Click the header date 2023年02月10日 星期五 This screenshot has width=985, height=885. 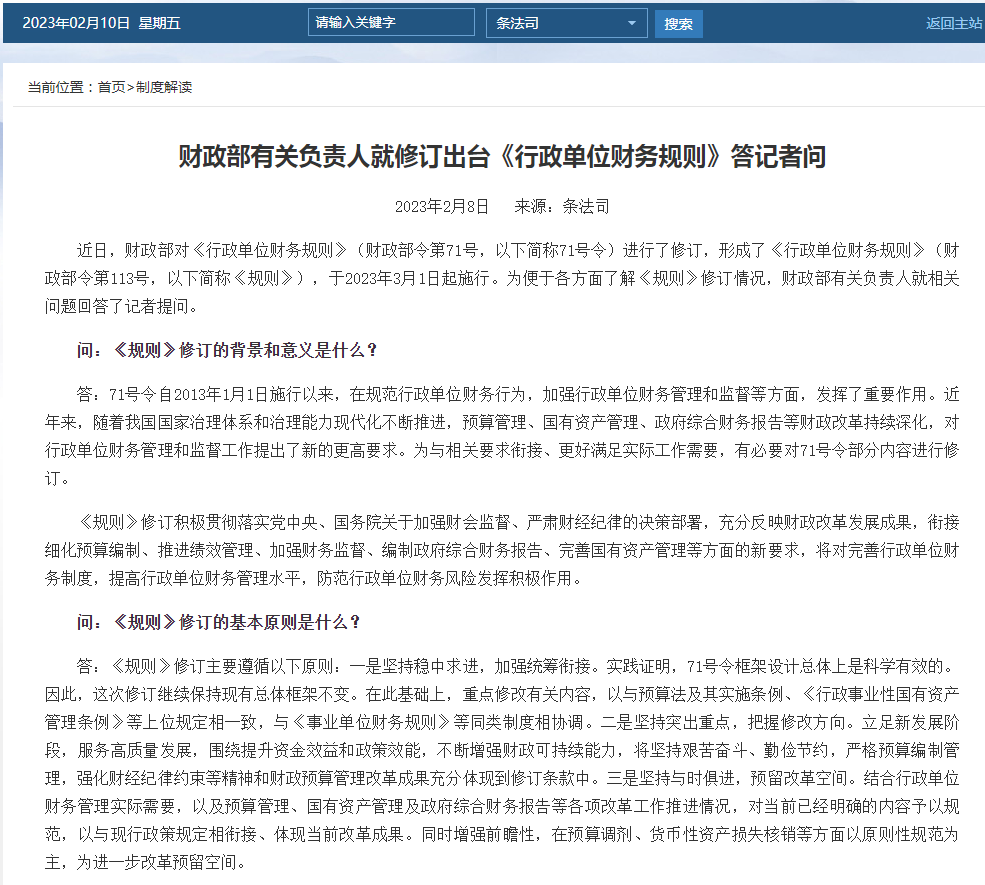tap(102, 23)
